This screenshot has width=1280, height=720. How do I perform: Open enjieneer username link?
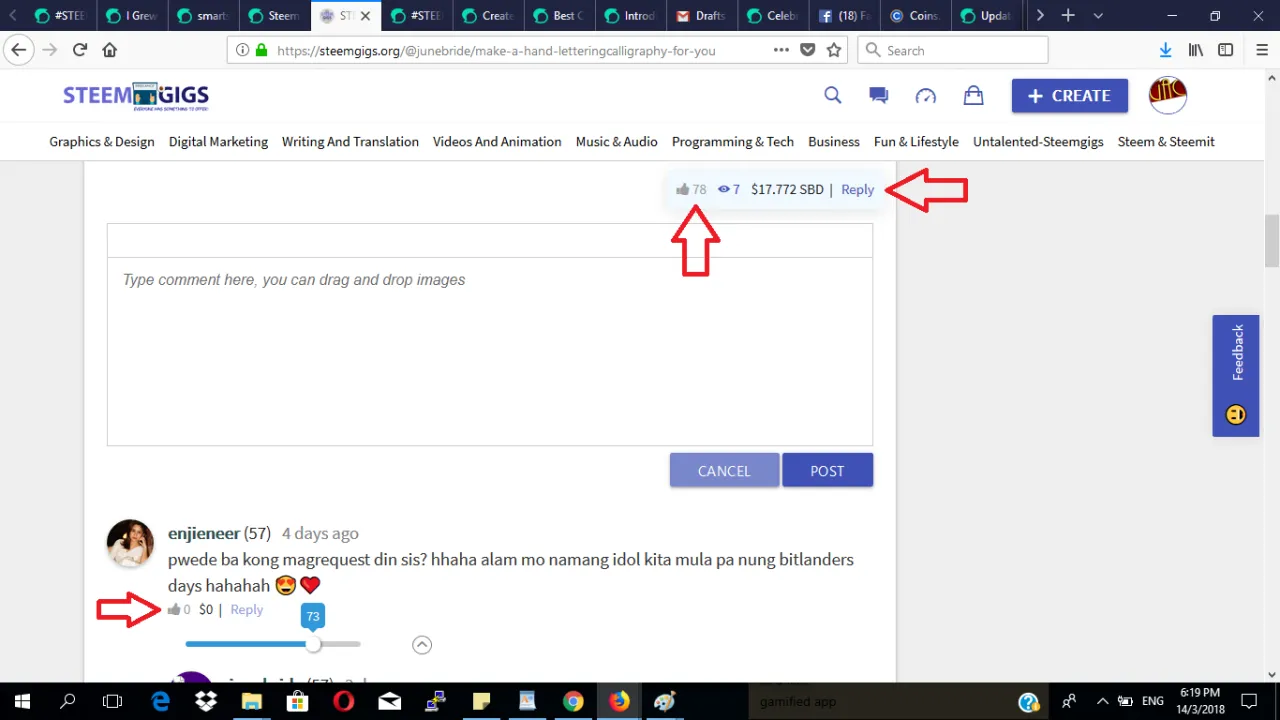click(204, 533)
